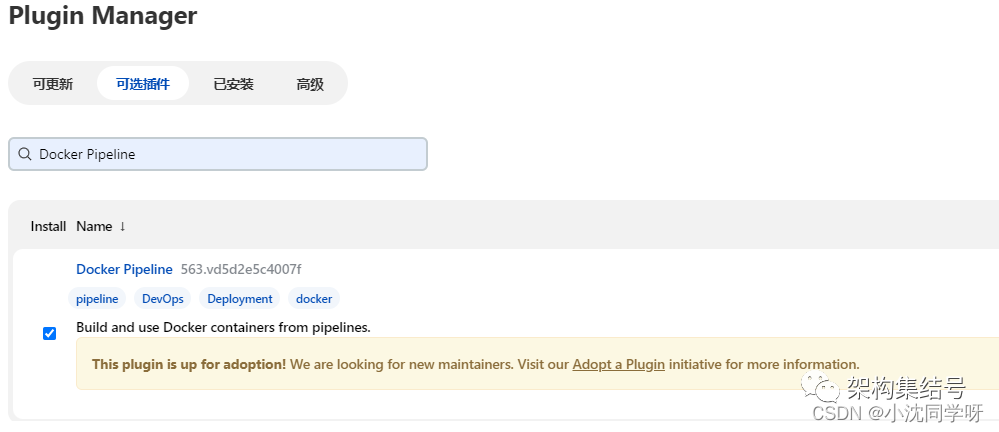
Task: Click the Plugin Manager heading
Action: [103, 15]
